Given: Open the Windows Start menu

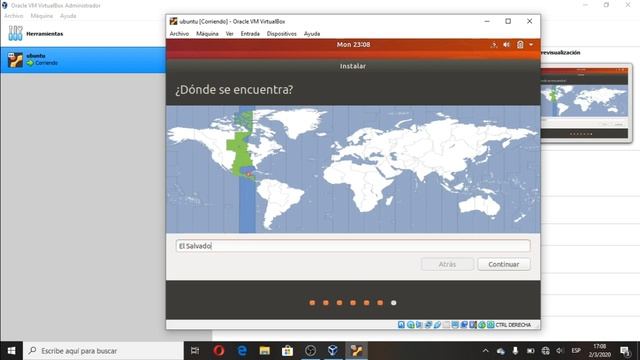Looking at the screenshot, I should [x=11, y=351].
